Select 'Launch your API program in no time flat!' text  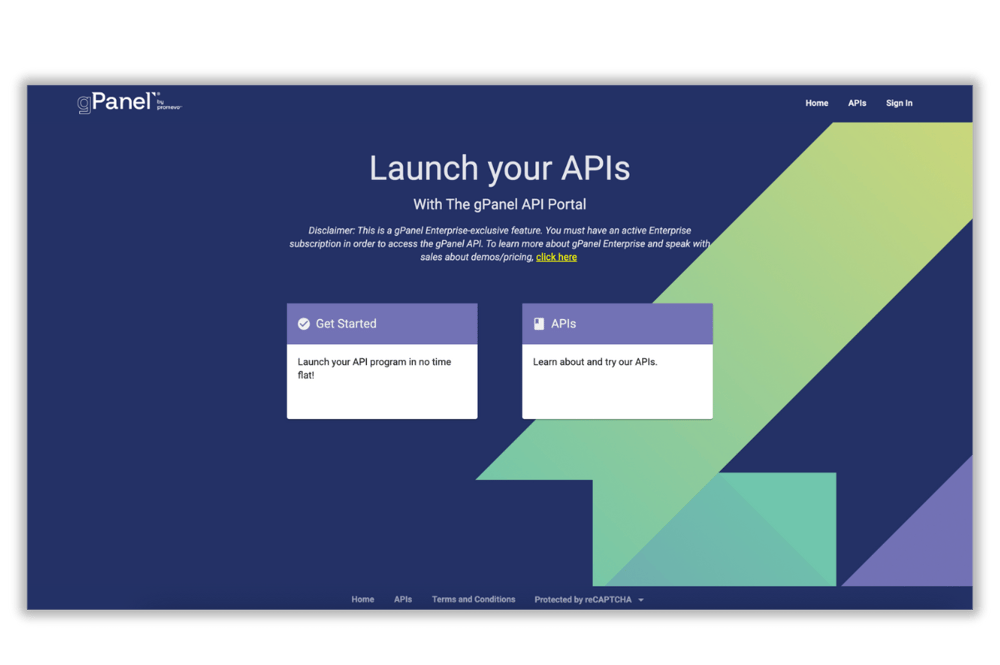[x=374, y=368]
